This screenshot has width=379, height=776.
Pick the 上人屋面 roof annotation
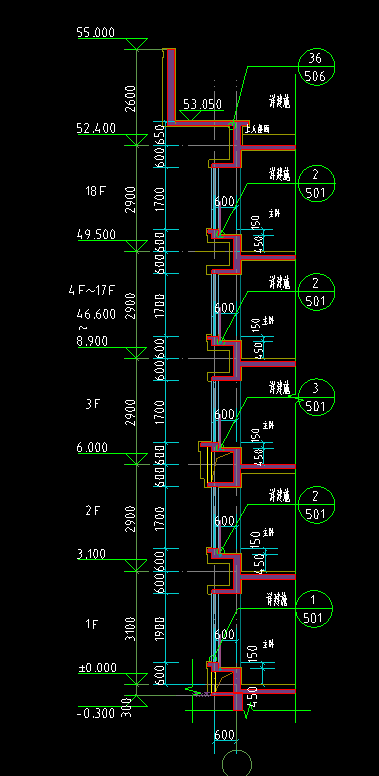pyautogui.click(x=256, y=129)
